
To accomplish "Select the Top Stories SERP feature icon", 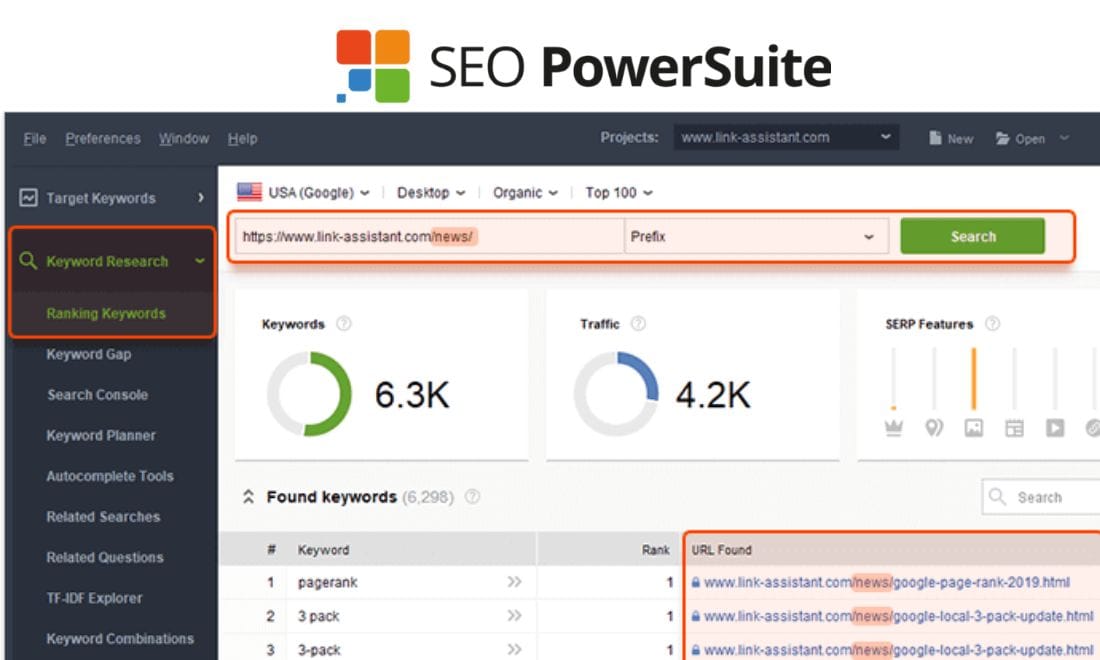I will [x=1014, y=427].
